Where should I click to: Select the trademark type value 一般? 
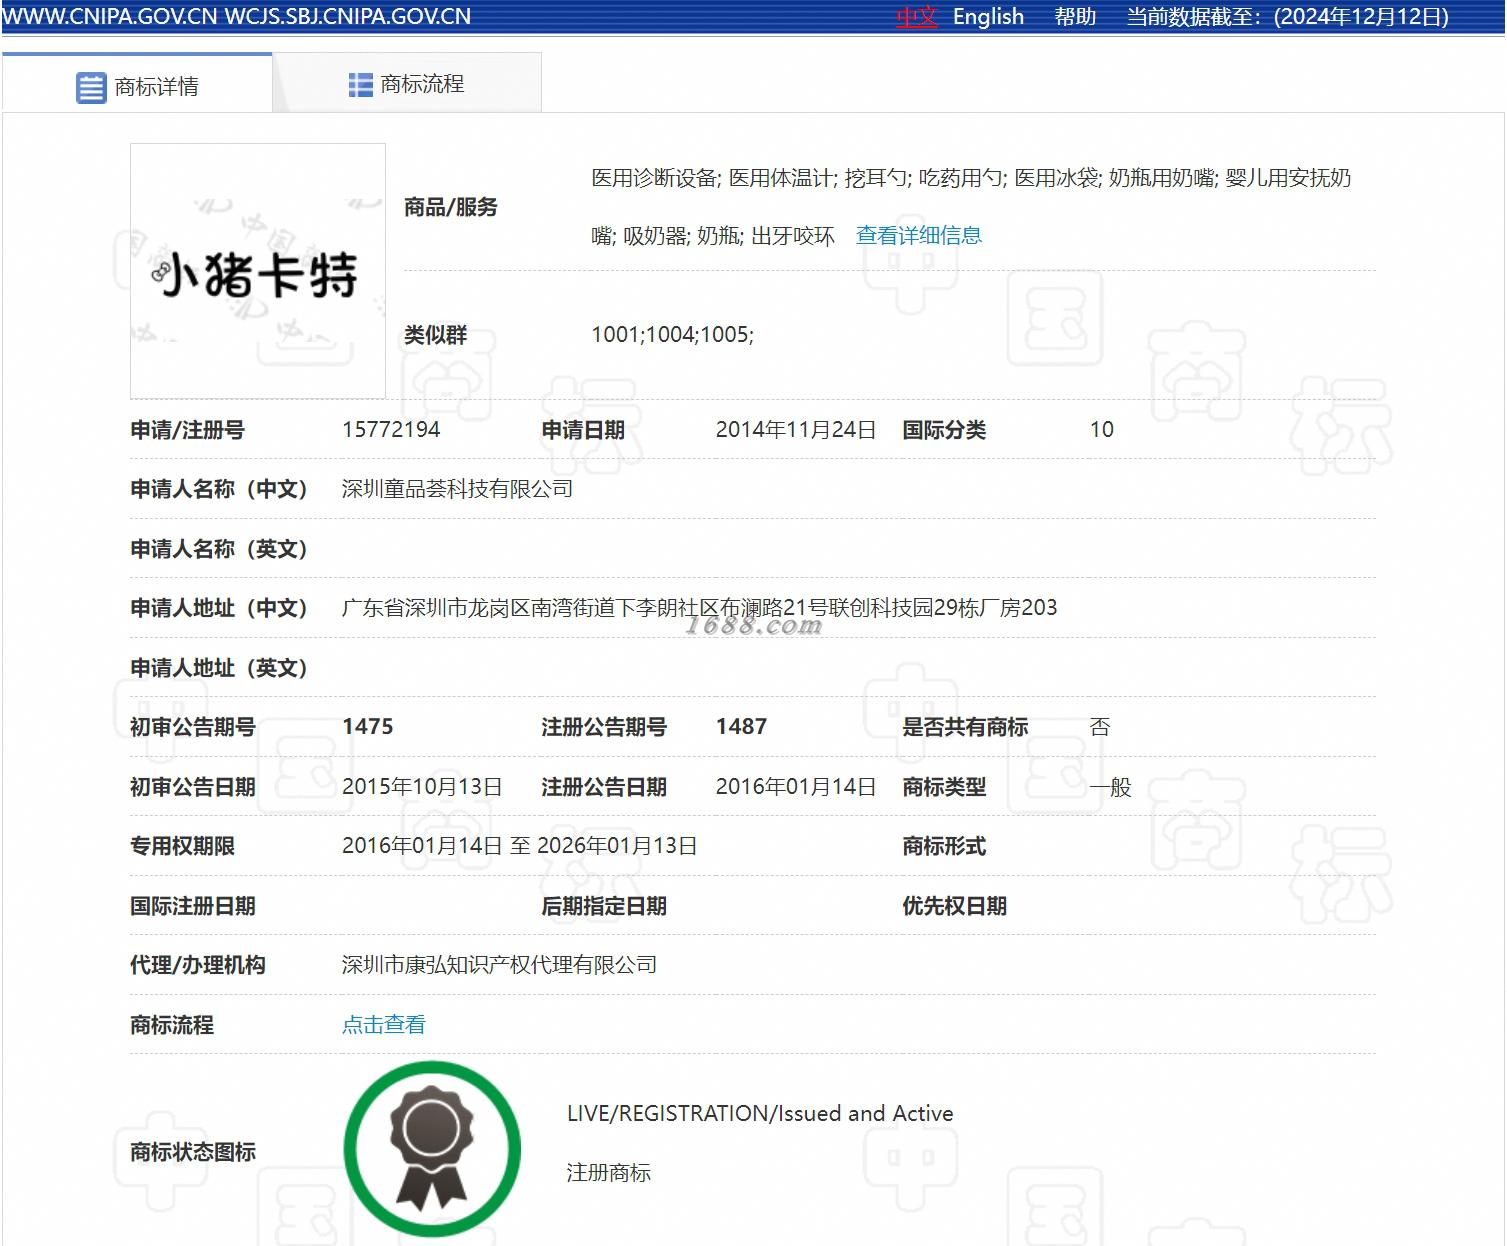[x=1110, y=786]
